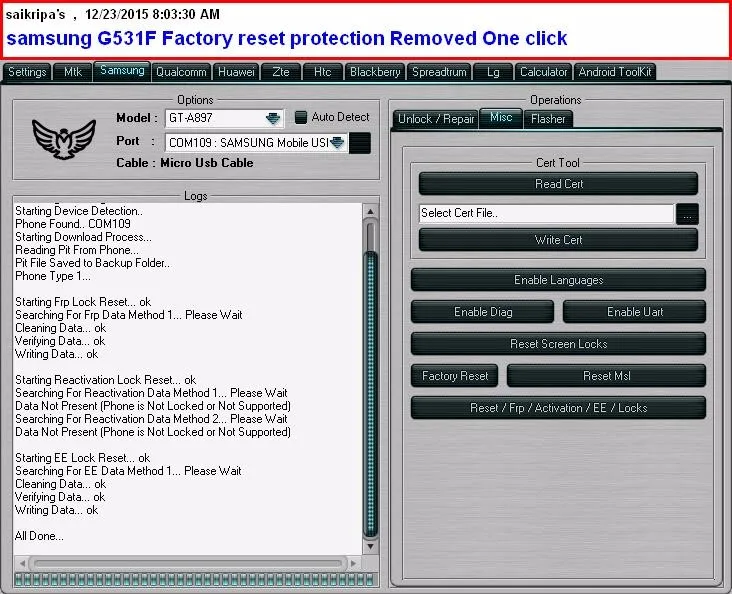Click Reset Screen Locks button
The height and width of the screenshot is (594, 732).
point(558,344)
